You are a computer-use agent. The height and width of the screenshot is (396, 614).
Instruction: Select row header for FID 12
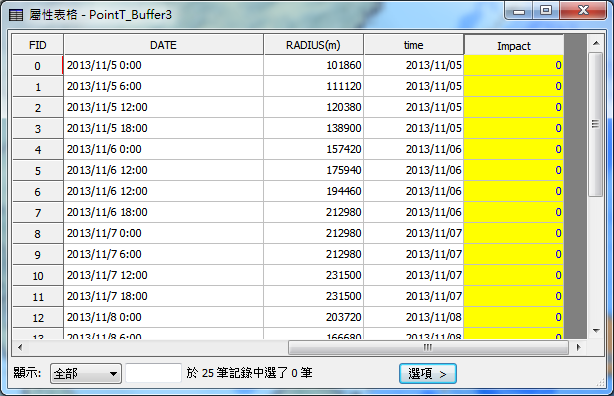[x=38, y=317]
